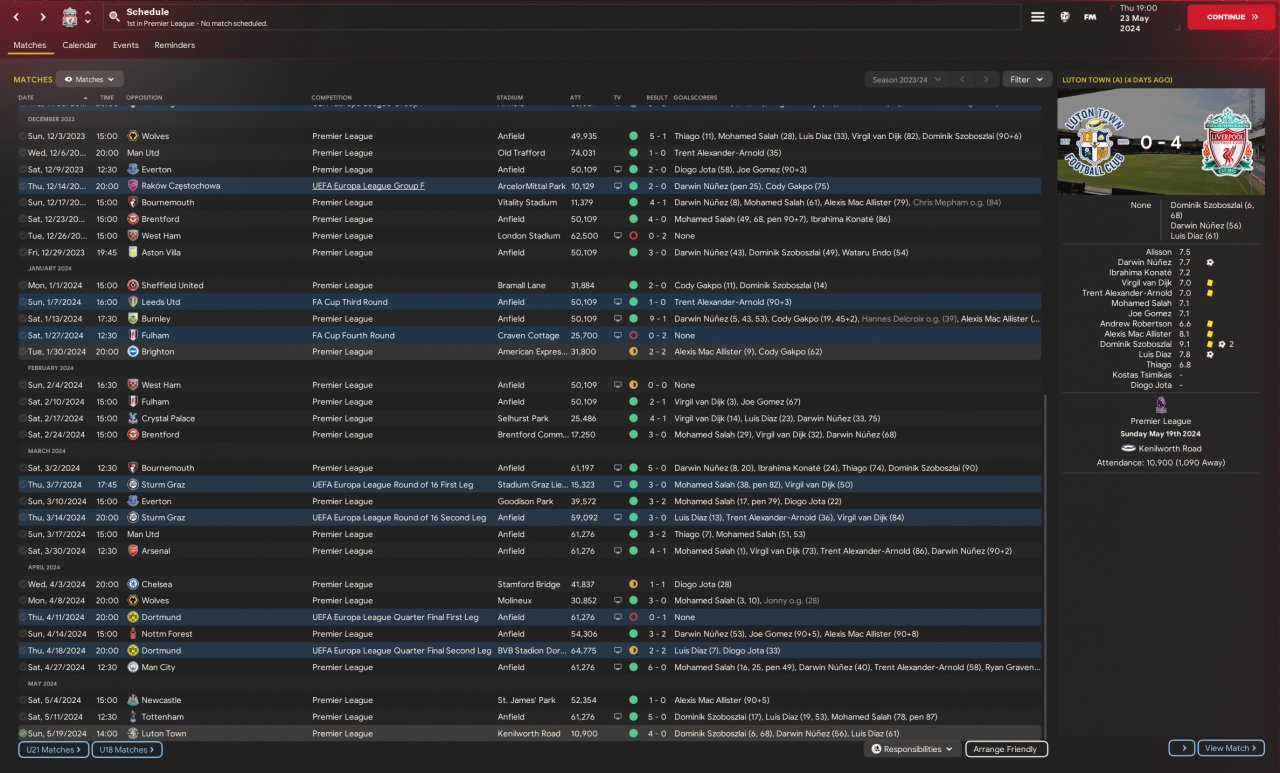Click the Raków Częstochowa club badge
This screenshot has width=1280, height=773.
tap(133, 186)
